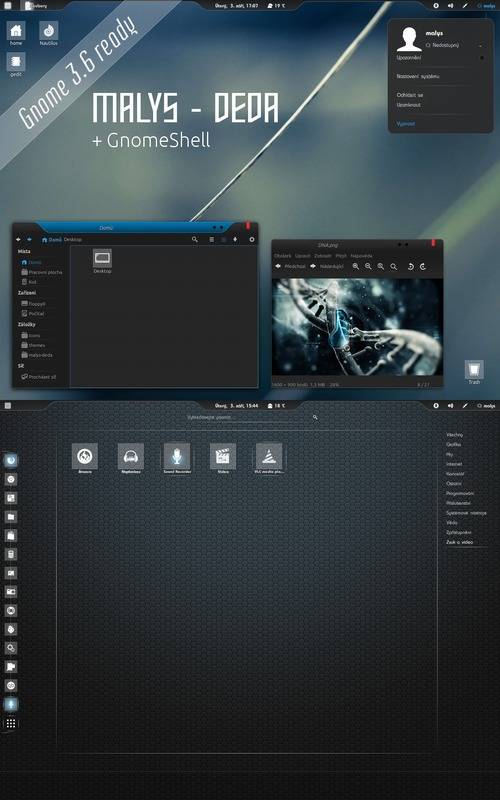Viewport: 500px width, 800px height.
Task: Open the Brasero disc burner app
Action: click(85, 456)
